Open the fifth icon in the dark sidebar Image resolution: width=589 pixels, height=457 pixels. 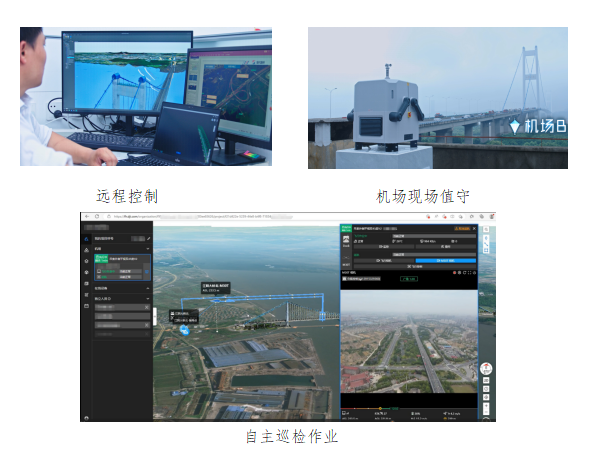click(x=86, y=284)
